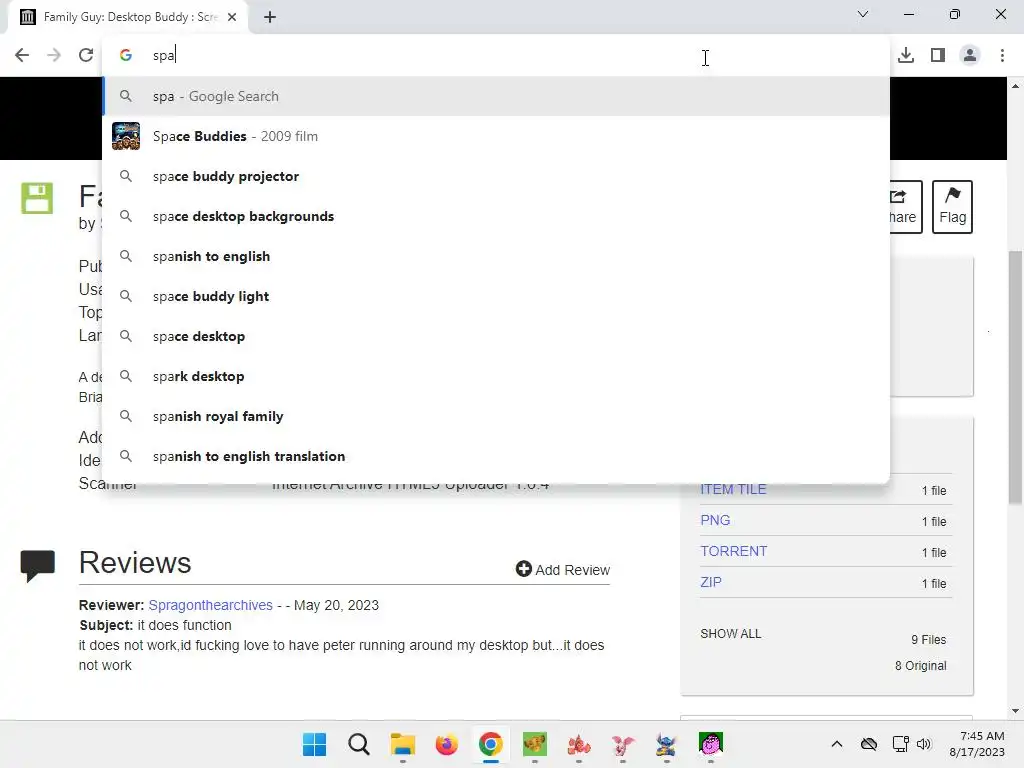This screenshot has width=1024, height=768.
Task: Open the pink Piglet taskbar app
Action: 622,744
